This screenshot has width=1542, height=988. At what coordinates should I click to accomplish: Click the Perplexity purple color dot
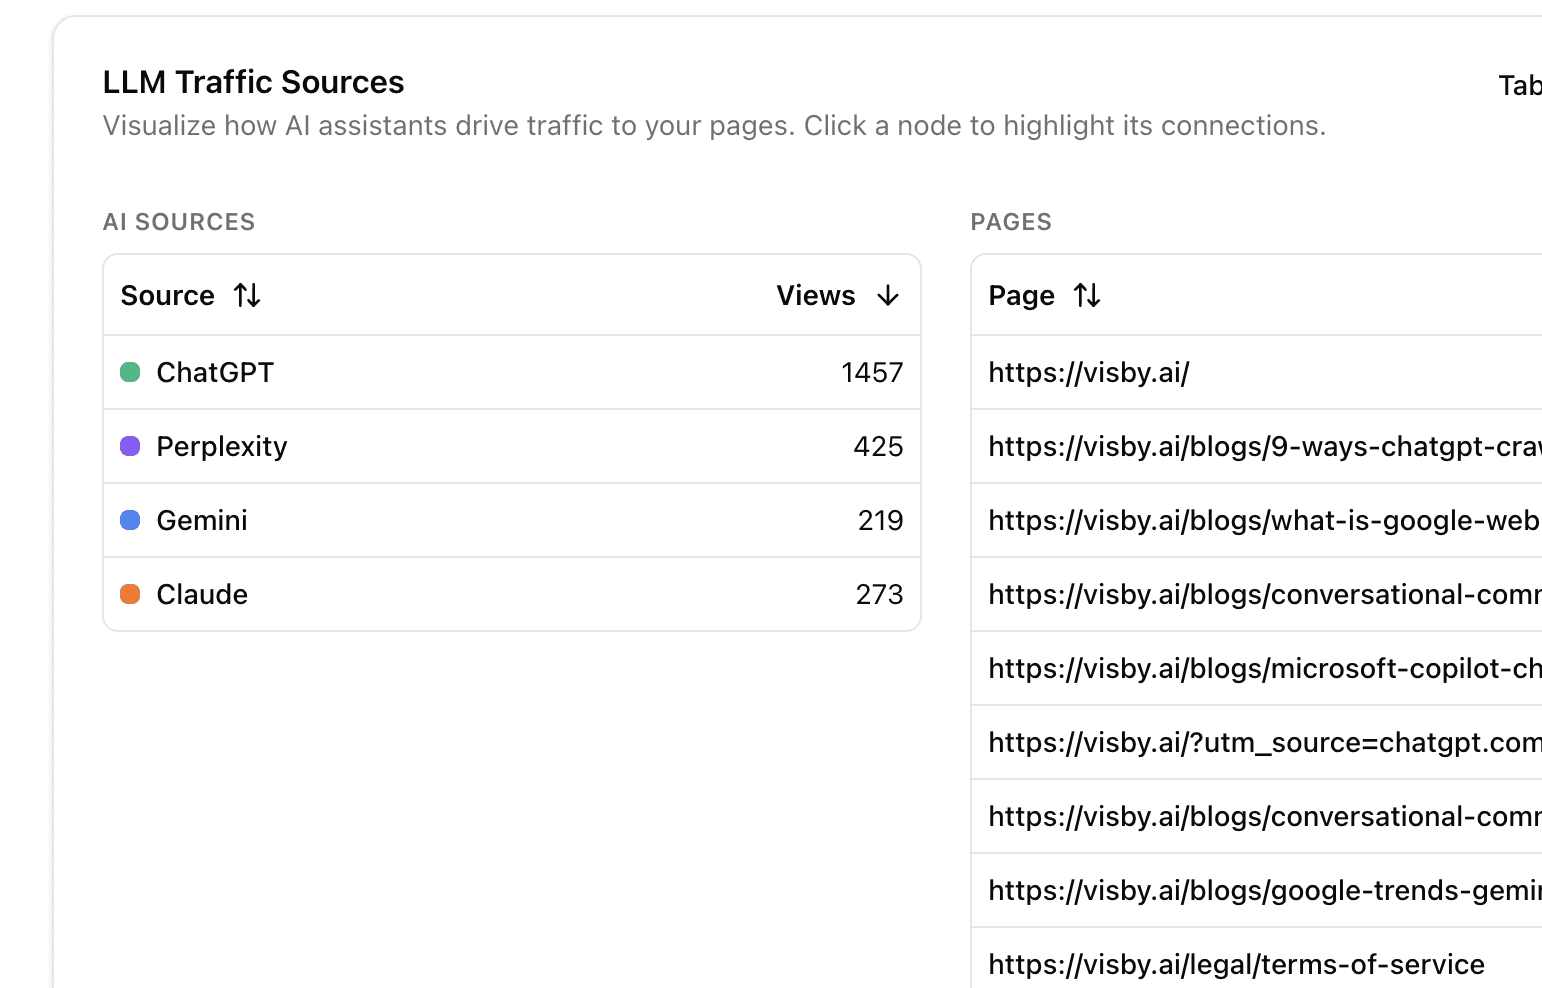[x=130, y=446]
